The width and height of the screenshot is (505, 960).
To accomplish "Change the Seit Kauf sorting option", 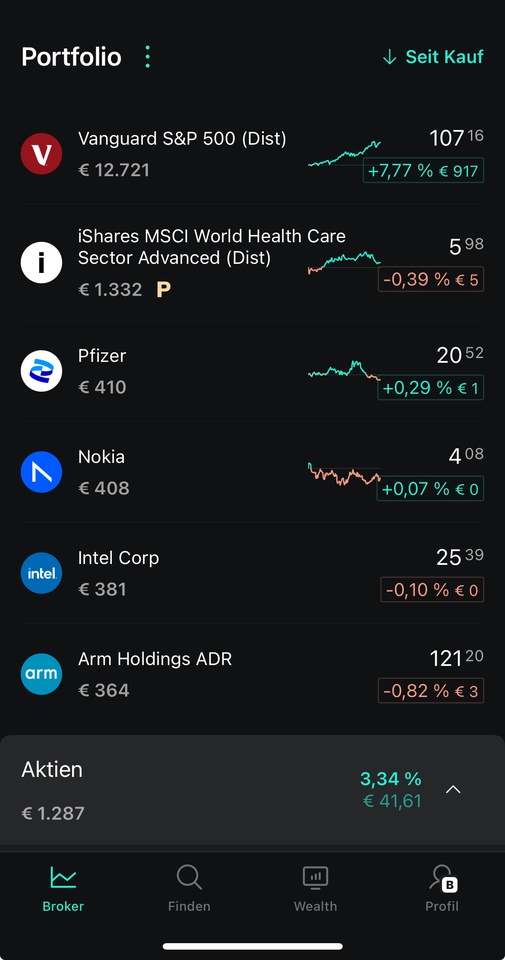I will pyautogui.click(x=433, y=57).
